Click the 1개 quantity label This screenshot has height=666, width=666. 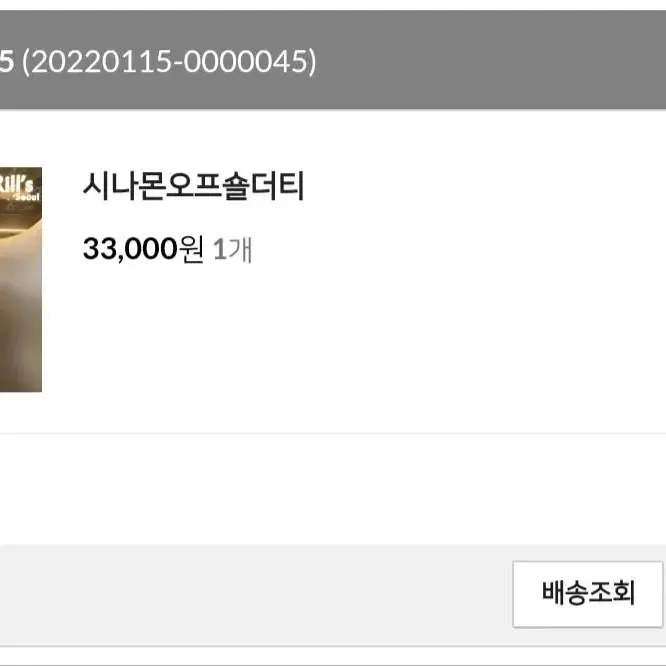tap(232, 249)
